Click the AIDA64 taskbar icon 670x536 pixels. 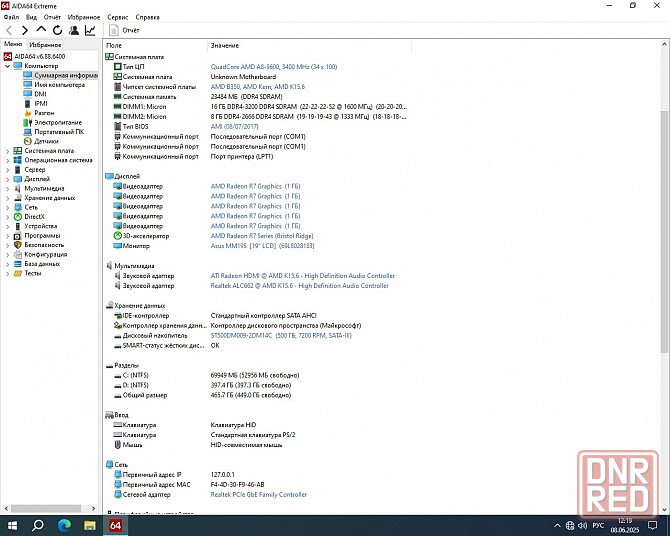pyautogui.click(x=115, y=525)
